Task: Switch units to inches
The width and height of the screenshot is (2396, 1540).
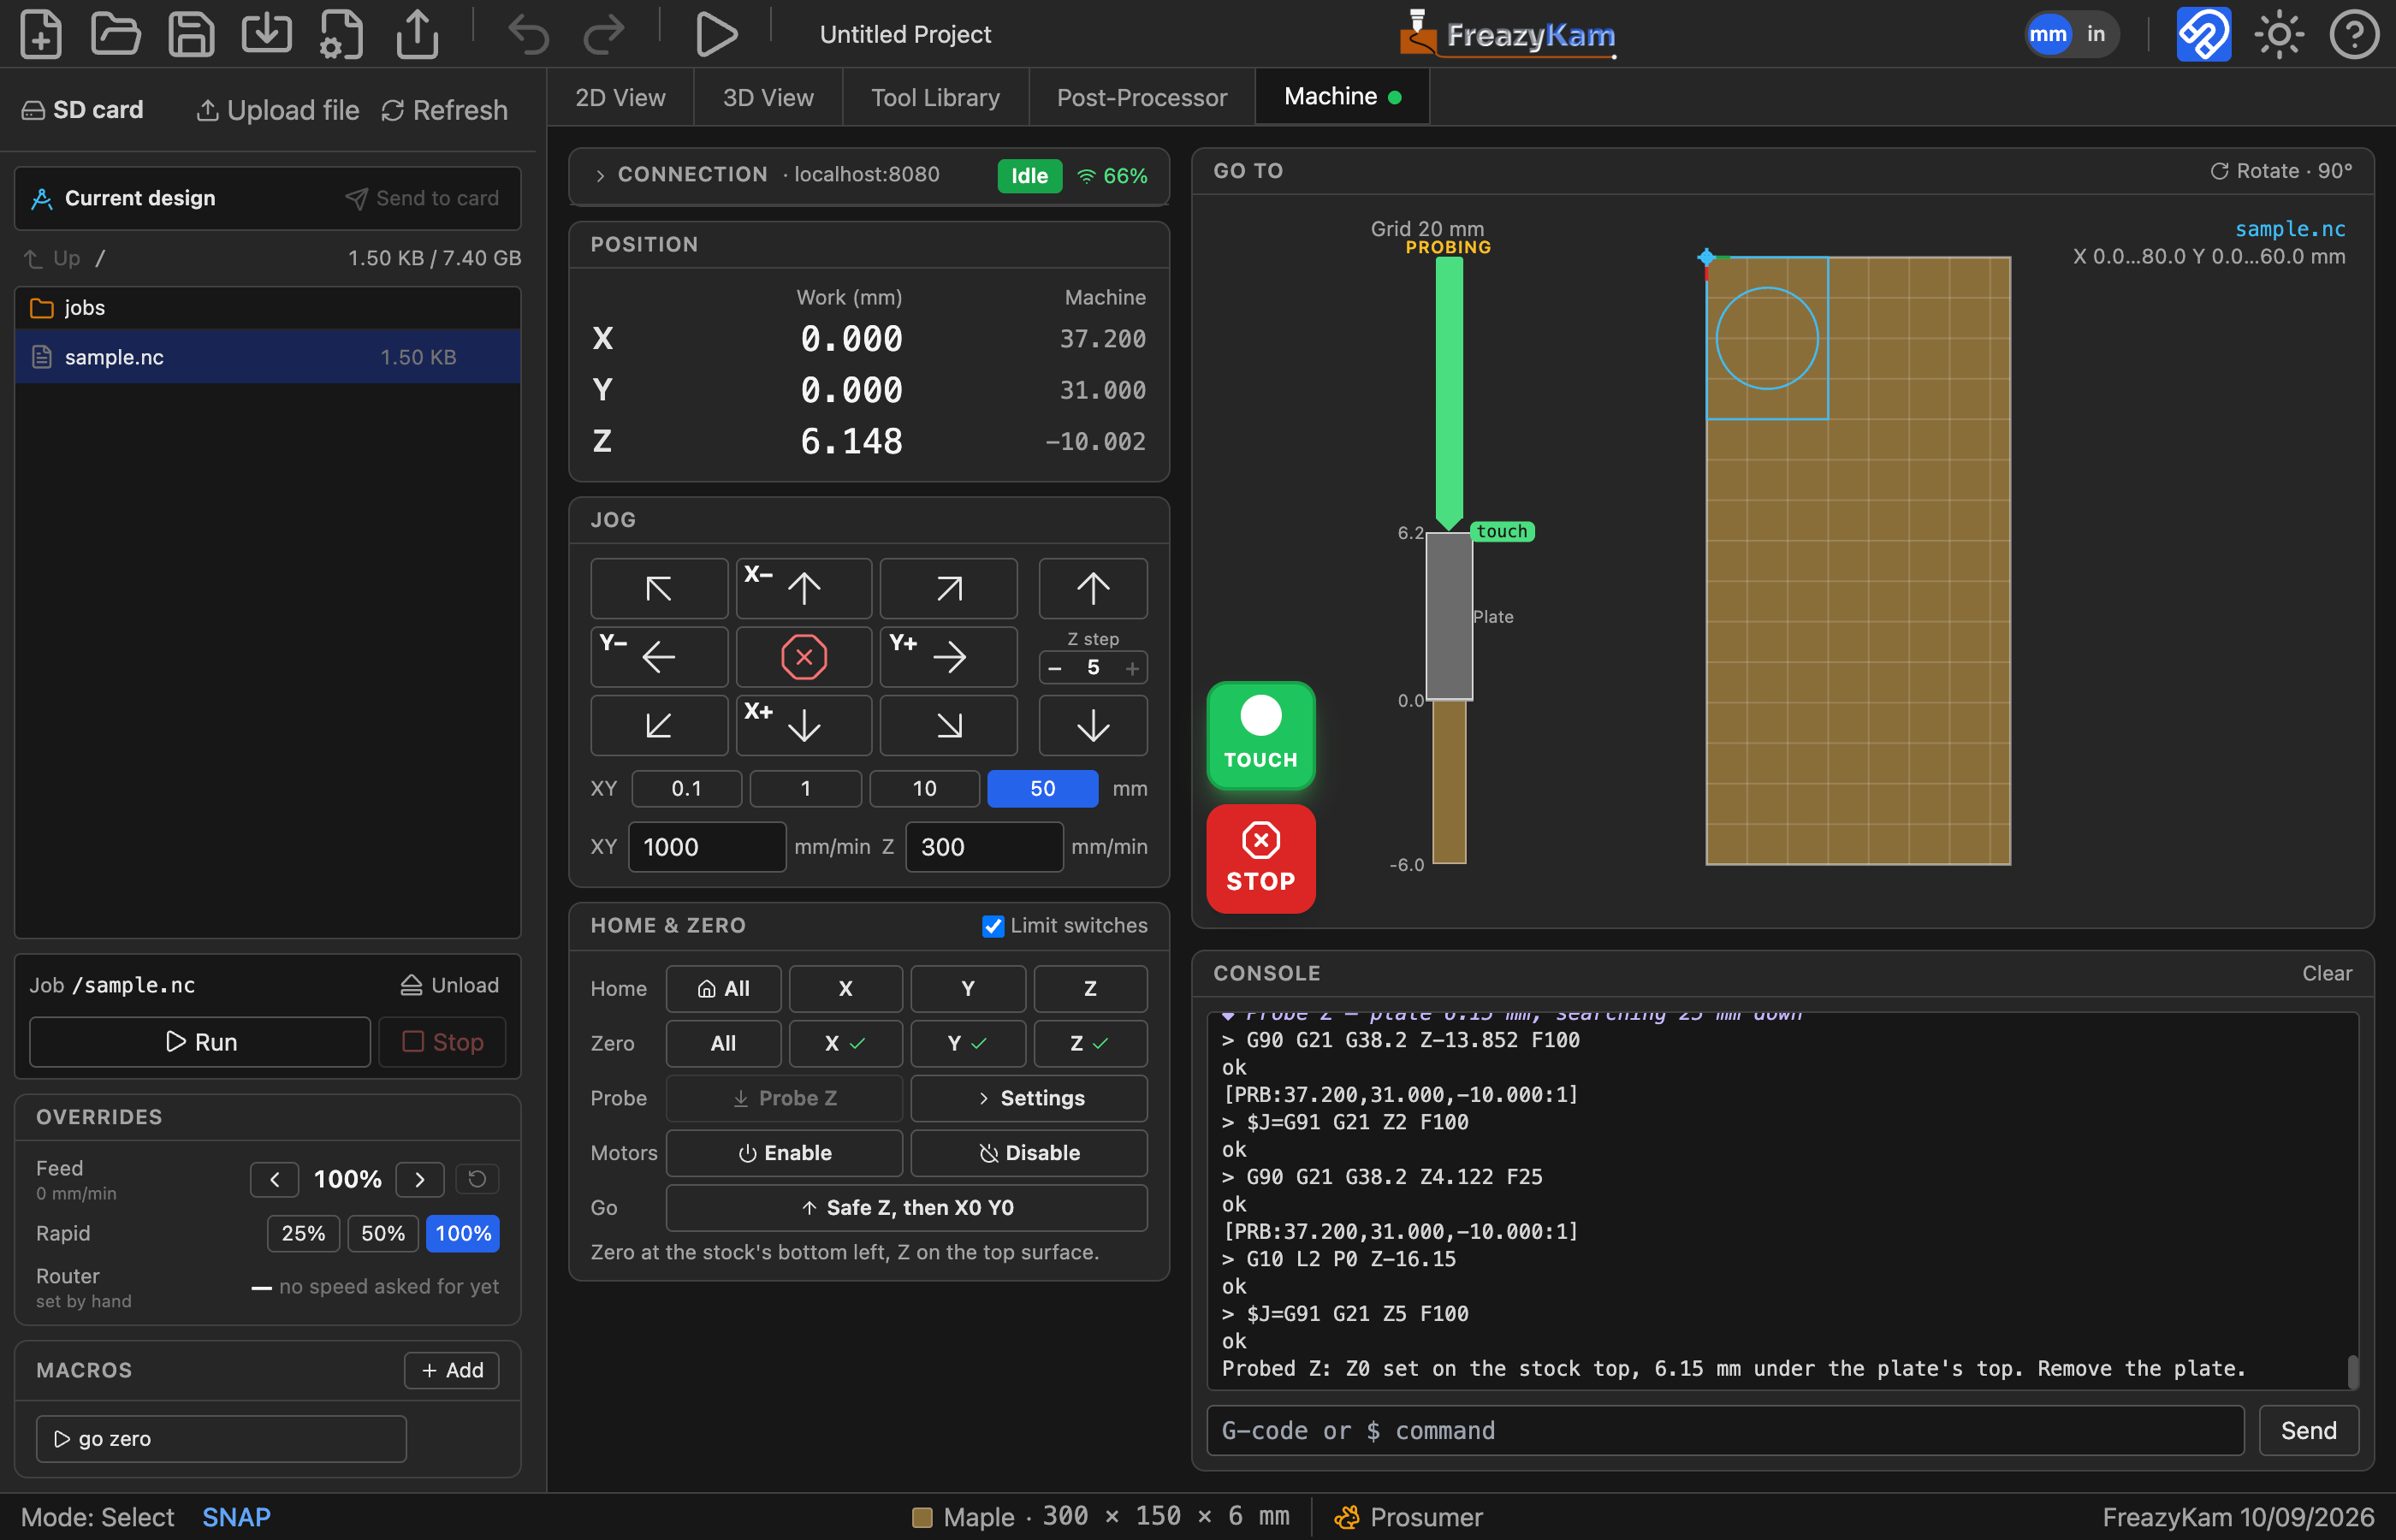Action: point(2096,34)
